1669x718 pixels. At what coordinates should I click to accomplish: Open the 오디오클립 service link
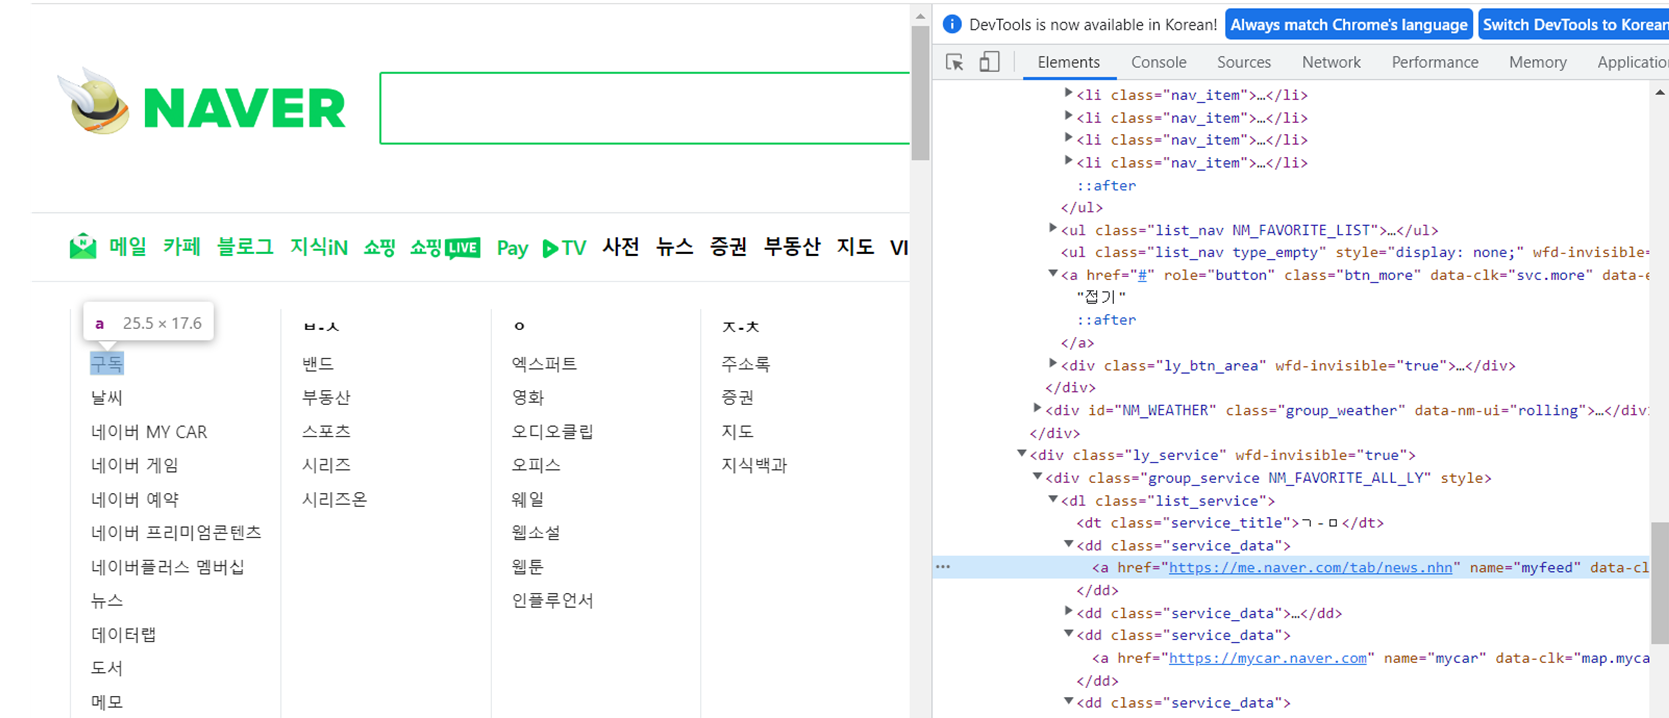(553, 432)
